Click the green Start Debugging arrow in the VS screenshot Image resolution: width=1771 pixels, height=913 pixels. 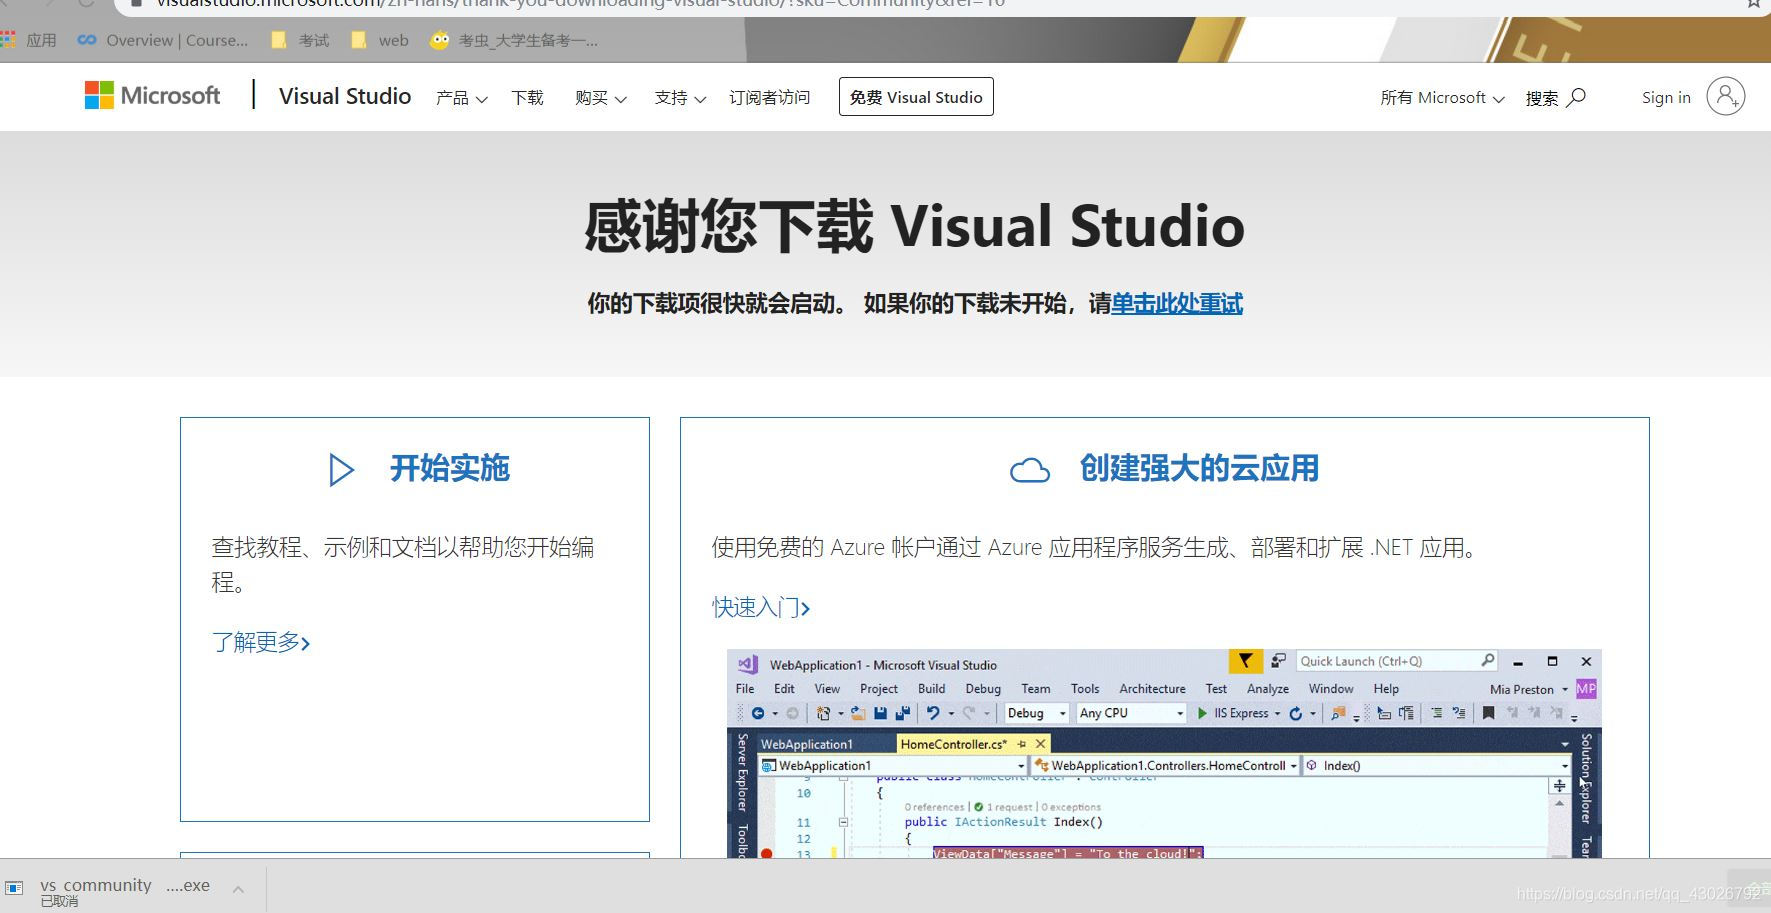pos(1202,713)
